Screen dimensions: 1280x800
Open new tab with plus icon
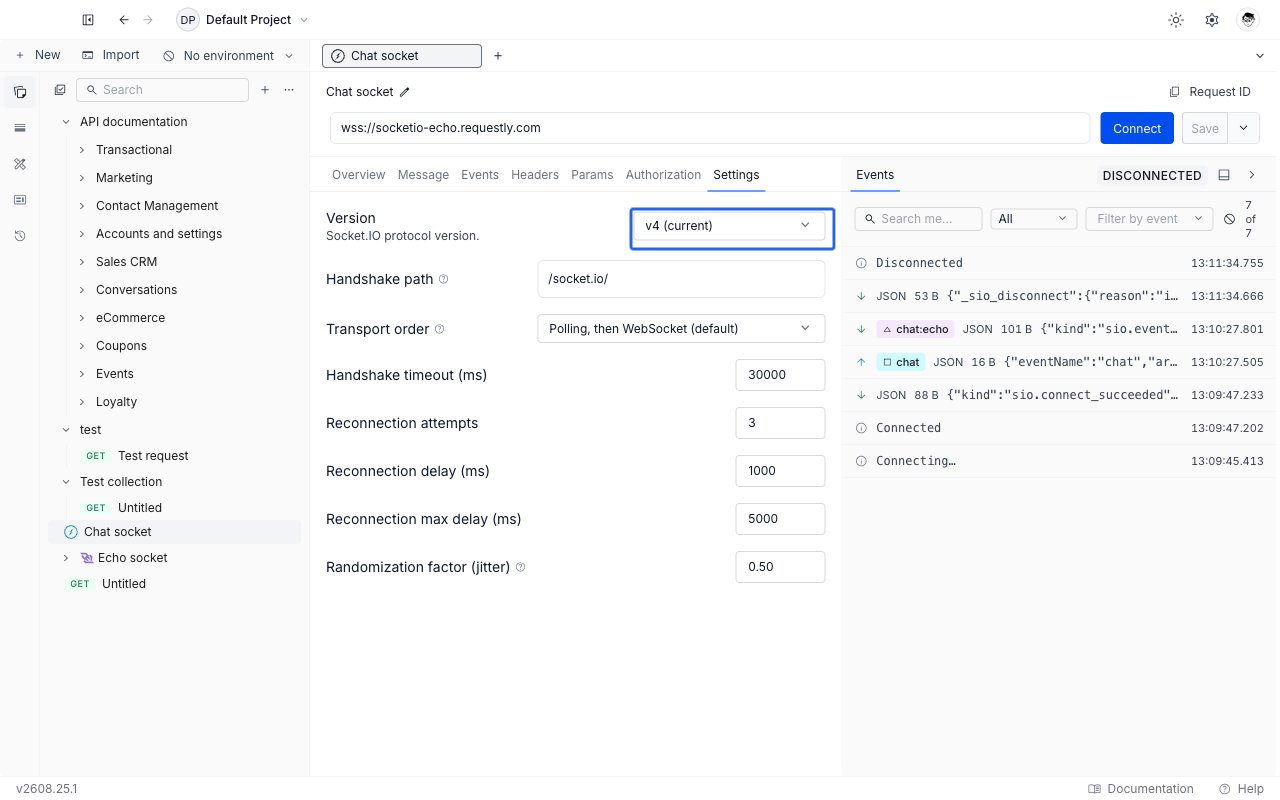pyautogui.click(x=498, y=56)
